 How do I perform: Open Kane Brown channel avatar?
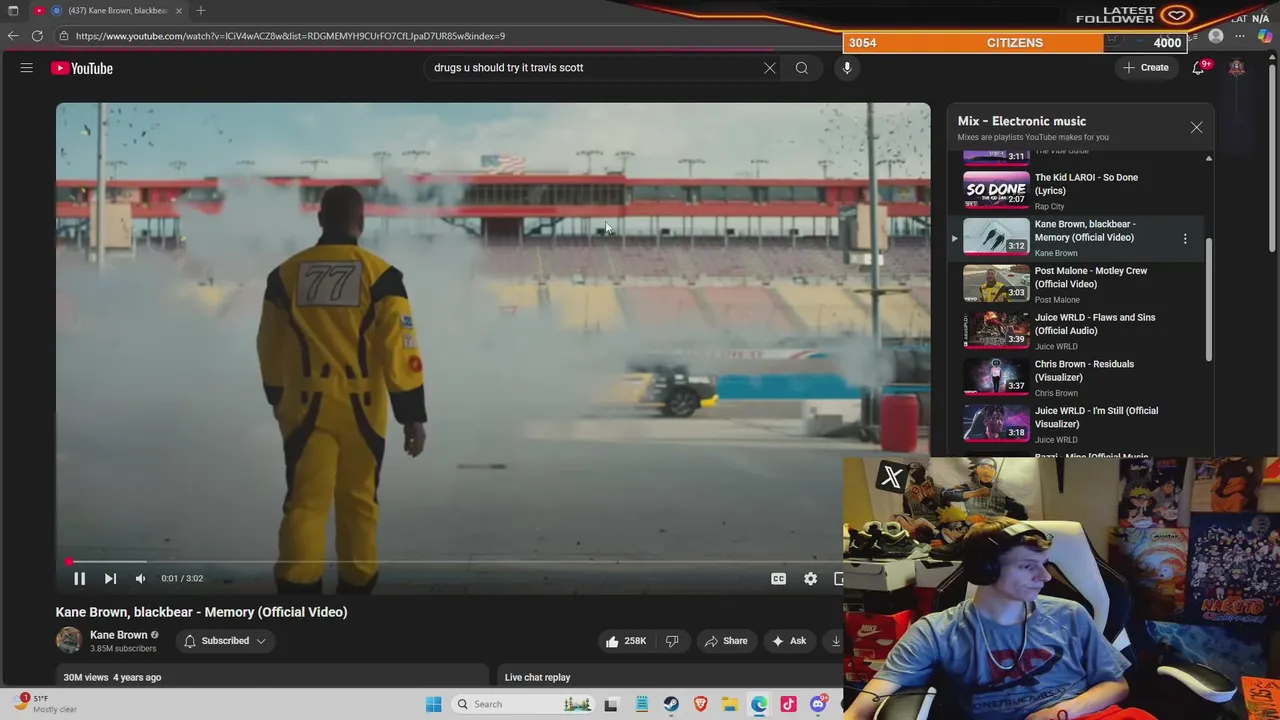68,640
